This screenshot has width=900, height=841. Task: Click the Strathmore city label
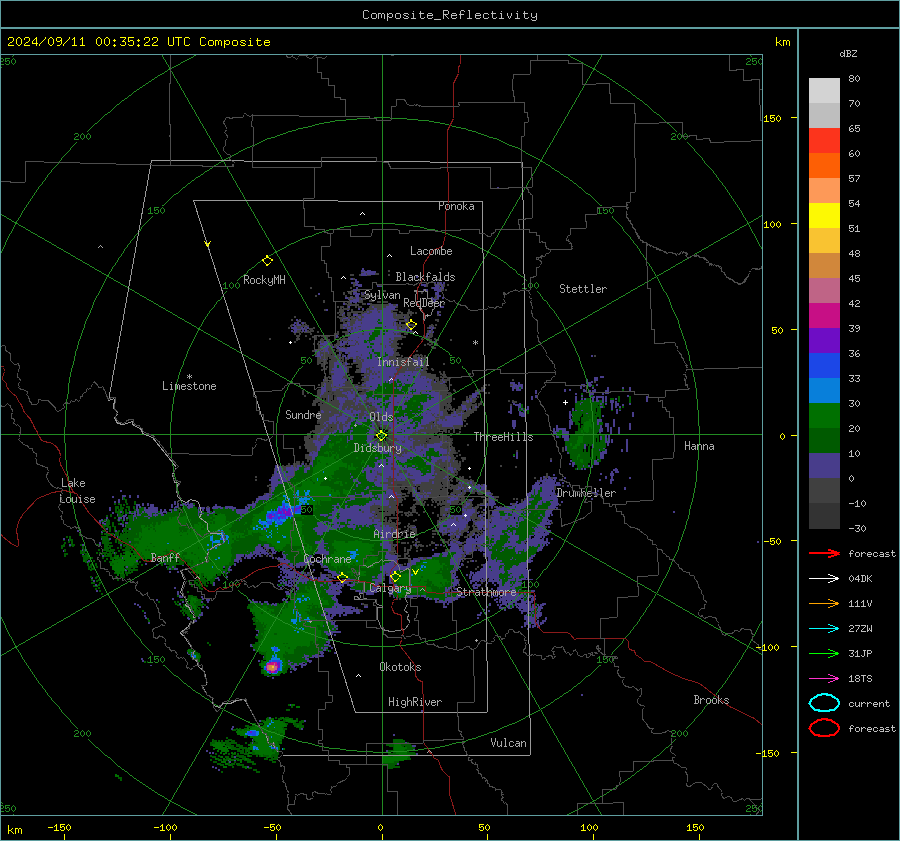[x=486, y=591]
